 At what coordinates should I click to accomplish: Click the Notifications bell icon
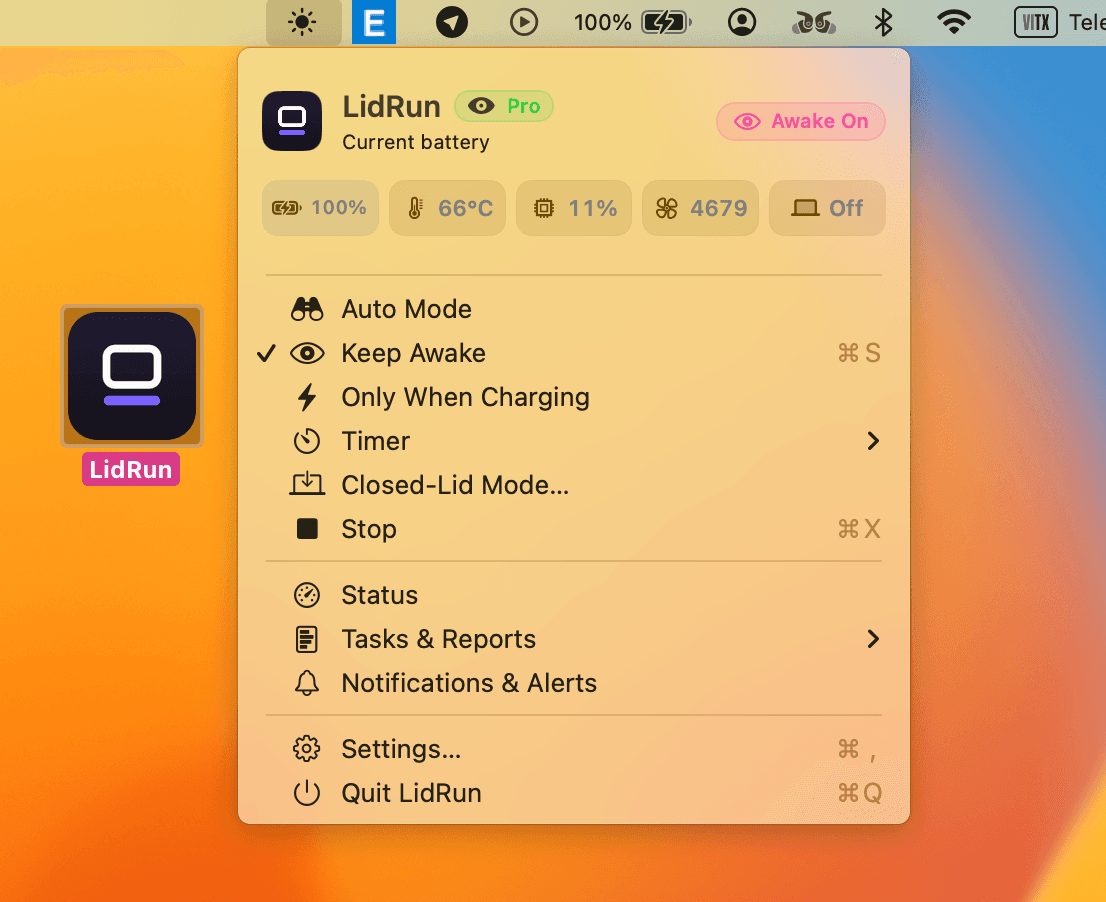click(x=307, y=683)
